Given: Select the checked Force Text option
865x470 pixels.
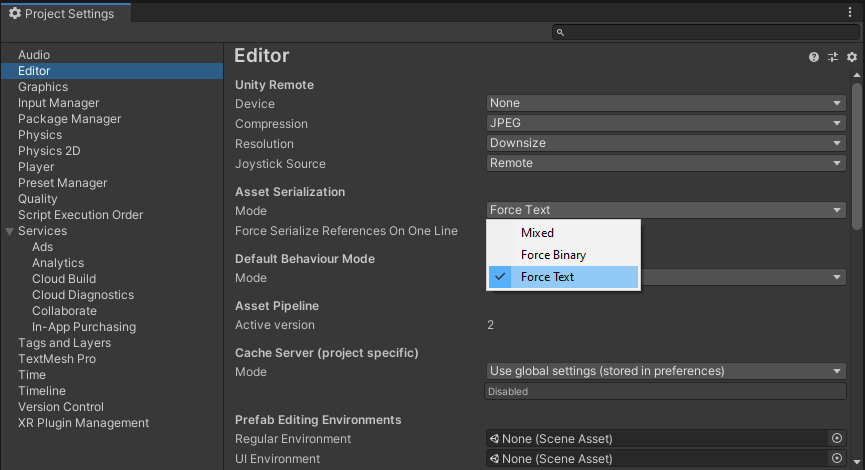Looking at the screenshot, I should click(547, 277).
